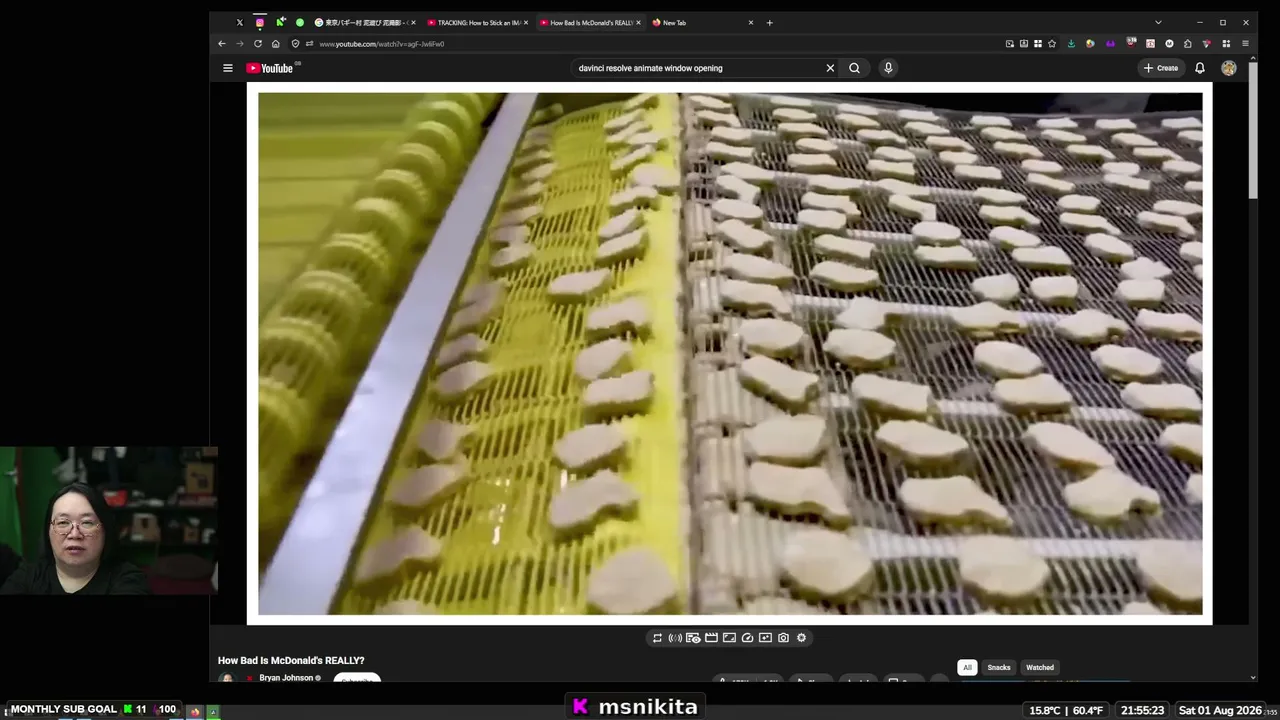Click the video title 'How Bad Is McDonald's REALLY?'
This screenshot has width=1280, height=720.
point(291,660)
